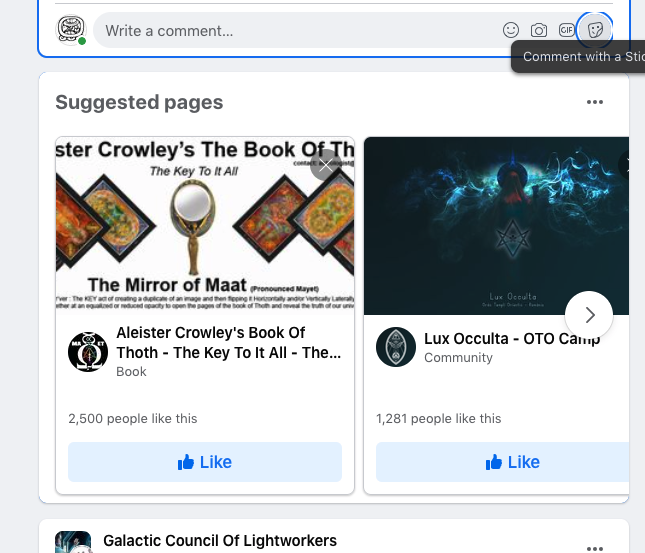645x553 pixels.
Task: Click Aleister Crowley's Book Of Thoth page avatar
Action: point(88,352)
